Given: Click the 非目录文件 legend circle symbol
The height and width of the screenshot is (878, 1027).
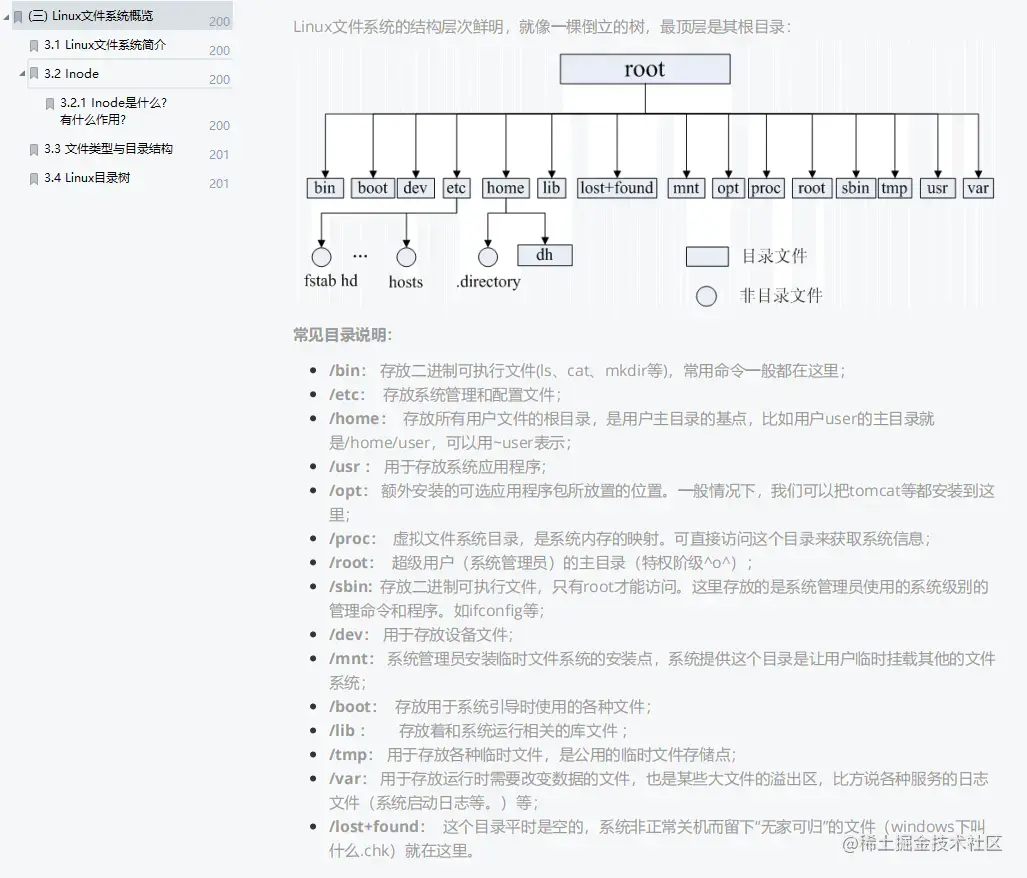Looking at the screenshot, I should tap(707, 296).
